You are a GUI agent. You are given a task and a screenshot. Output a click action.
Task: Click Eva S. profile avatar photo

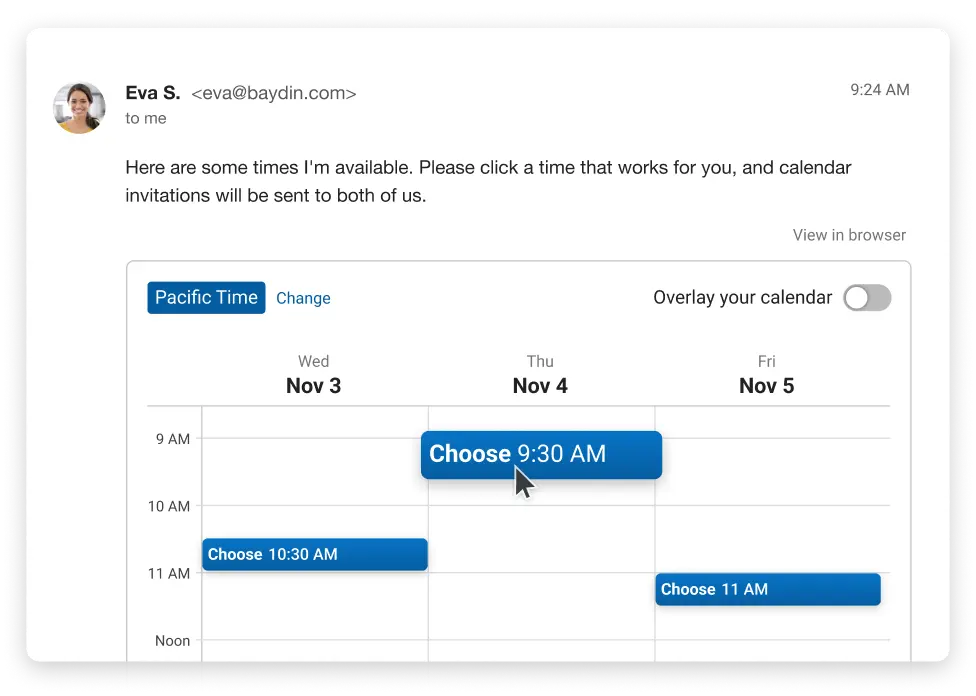(79, 108)
